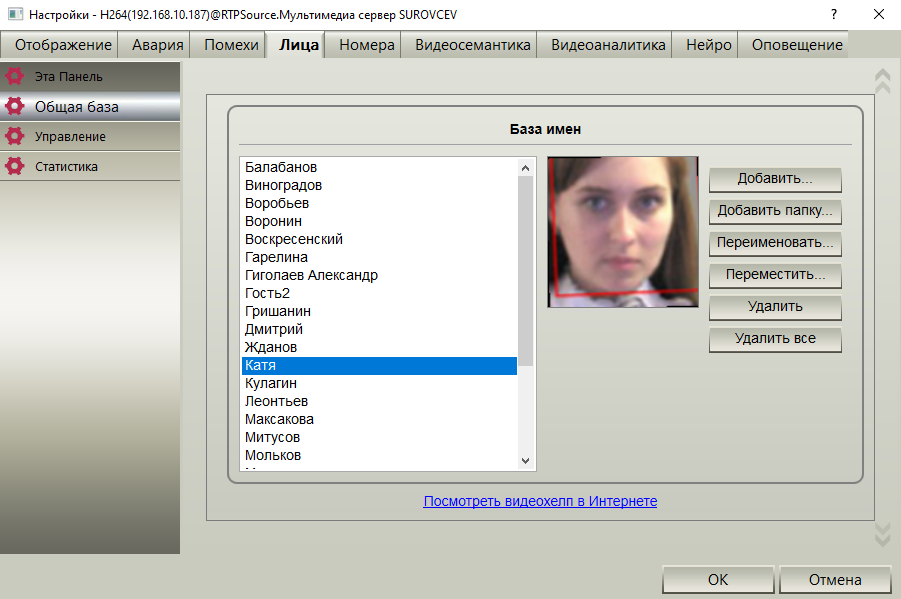Viewport: 901px width, 599px height.
Task: Click the face photo thumbnail
Action: tap(623, 232)
